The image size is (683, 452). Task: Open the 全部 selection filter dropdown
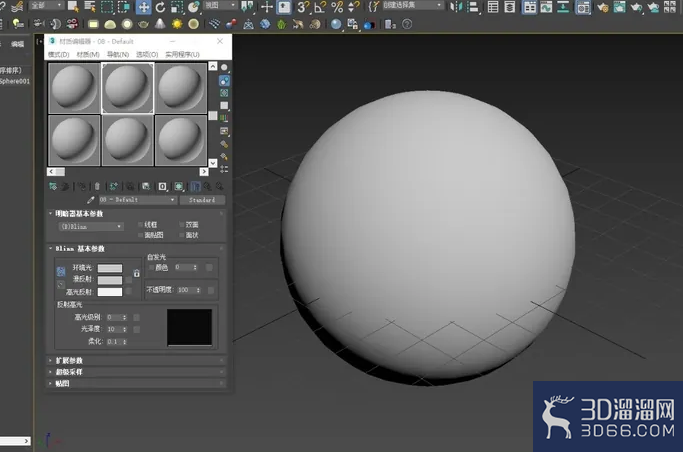tap(47, 6)
